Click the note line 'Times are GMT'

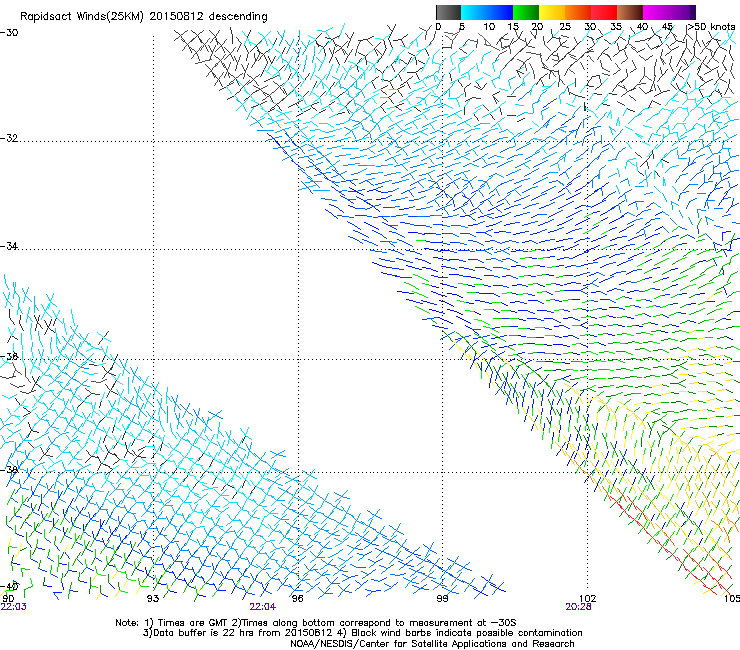pos(316,623)
